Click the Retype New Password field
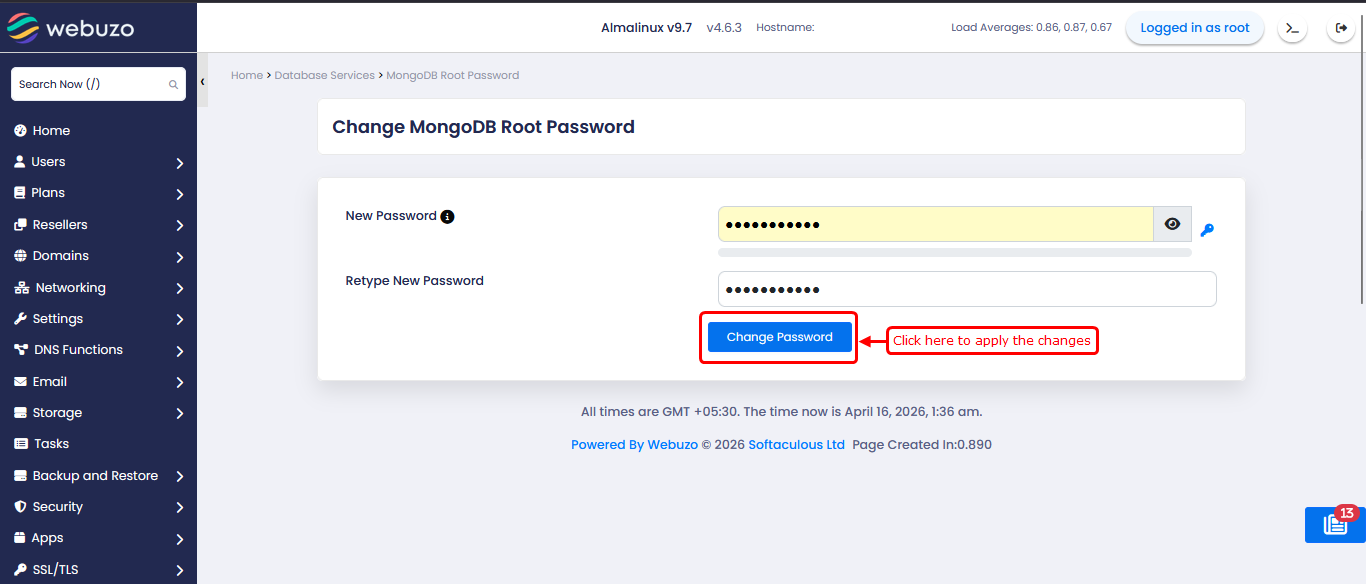 (x=966, y=289)
